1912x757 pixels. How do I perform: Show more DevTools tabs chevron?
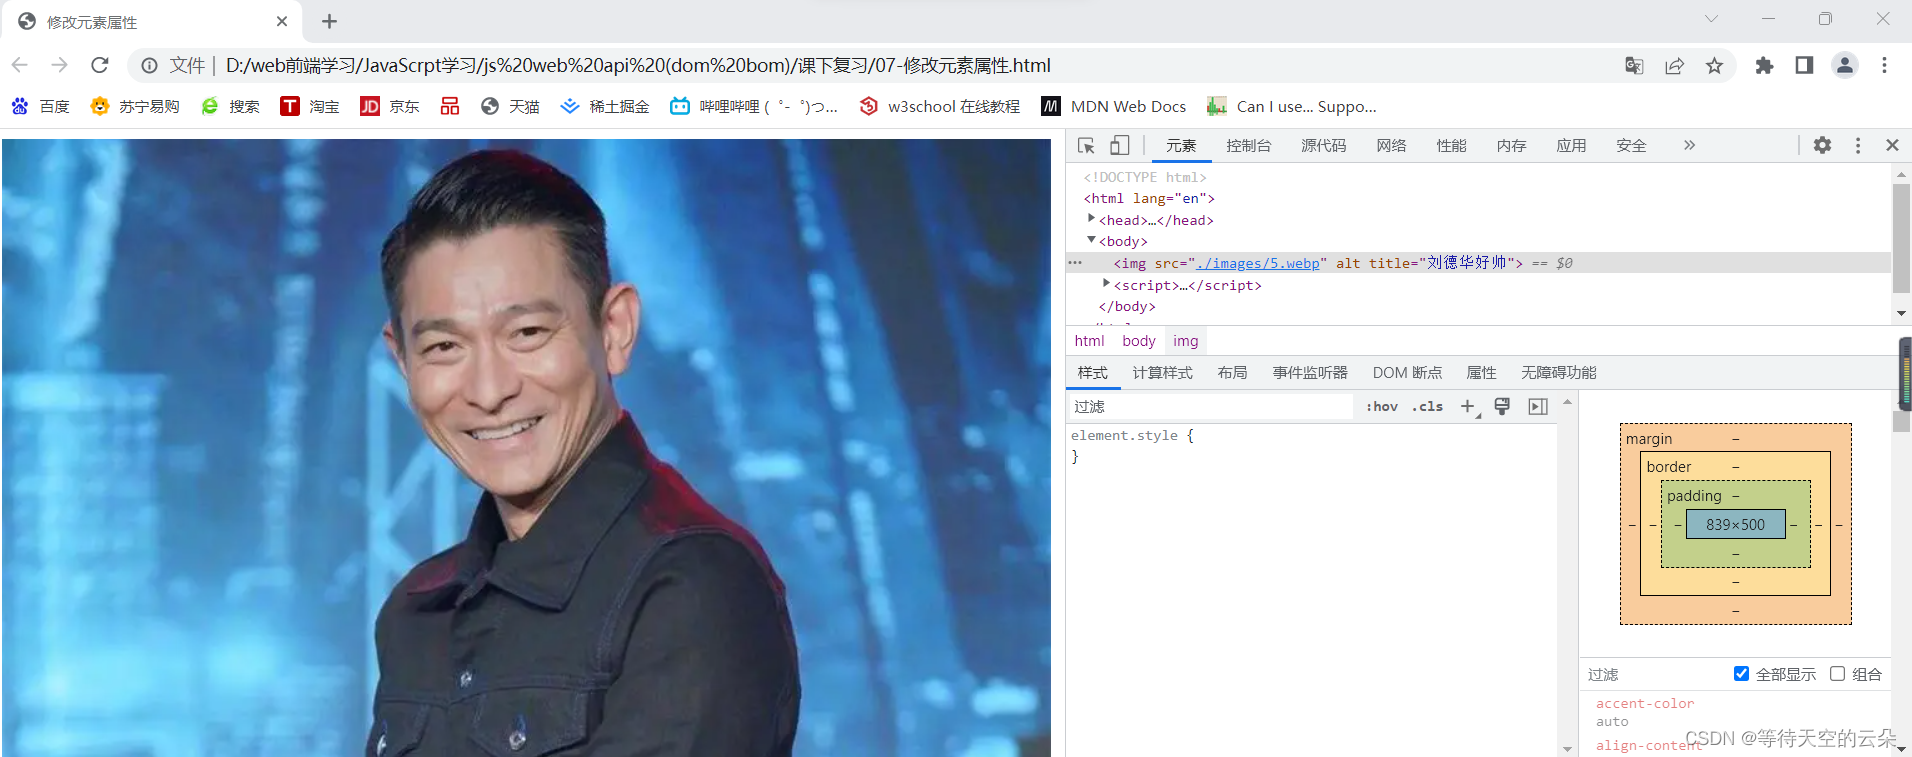tap(1689, 145)
